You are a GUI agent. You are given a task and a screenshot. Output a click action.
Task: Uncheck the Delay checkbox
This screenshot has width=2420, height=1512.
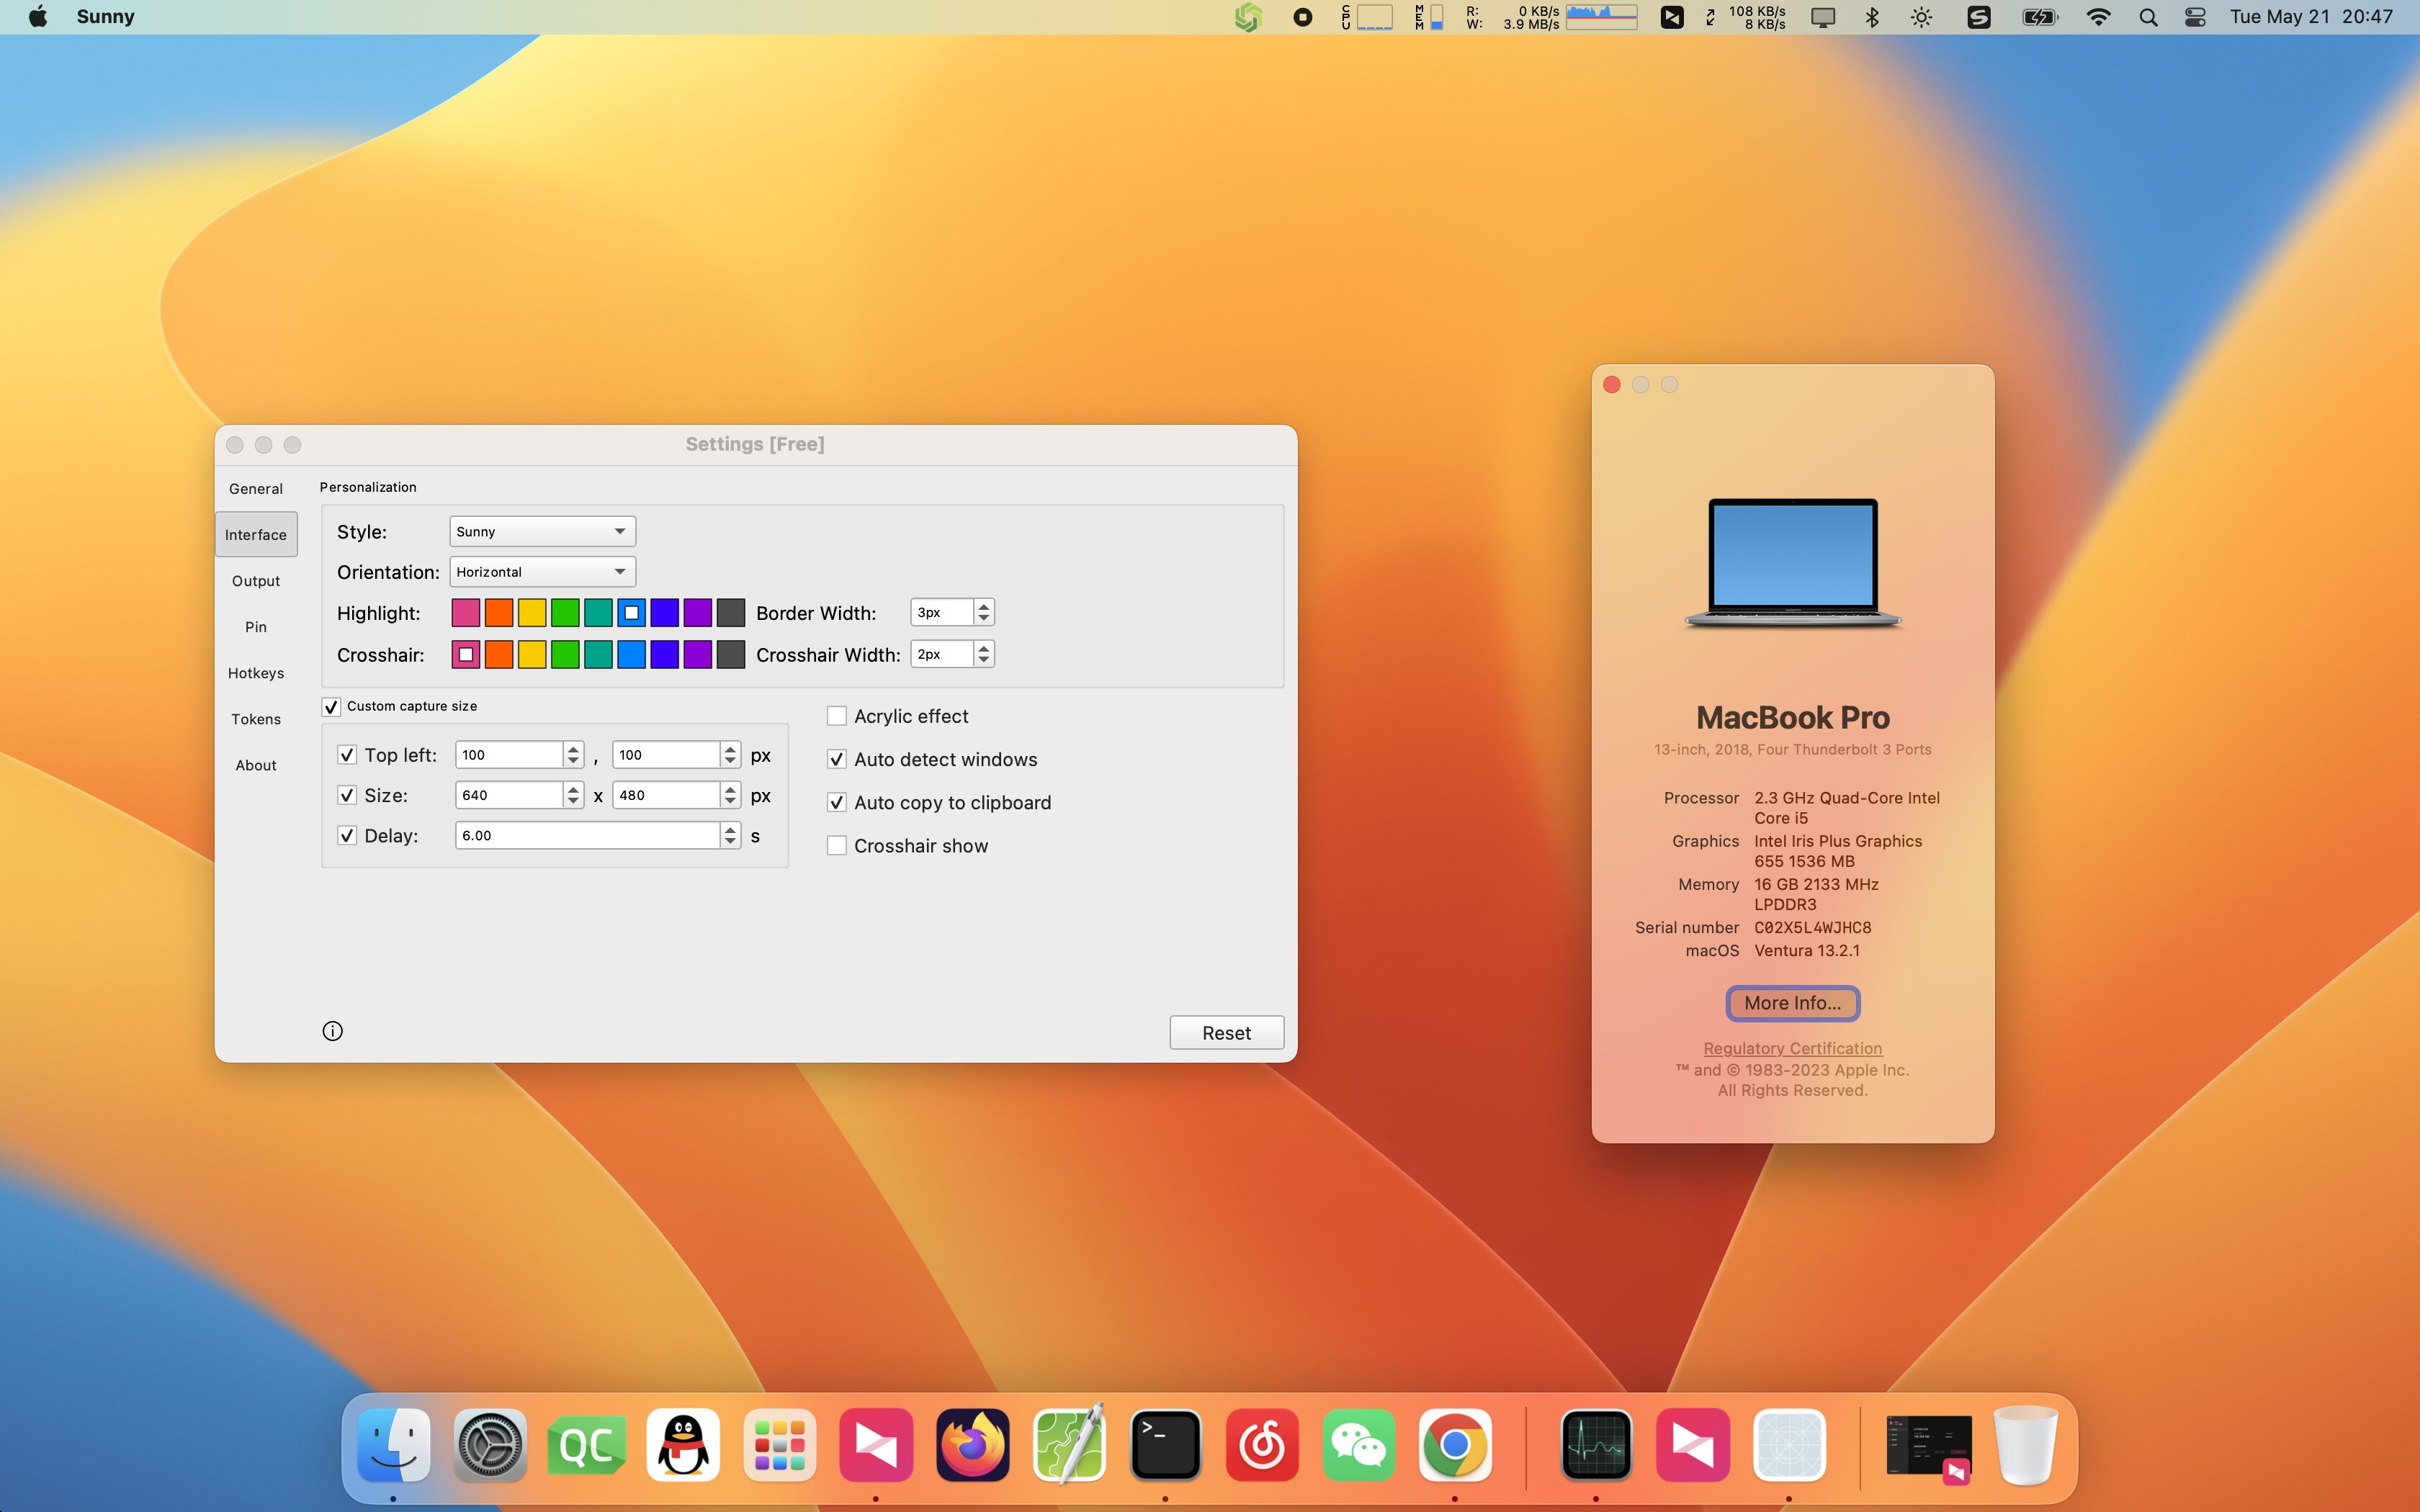coord(347,836)
